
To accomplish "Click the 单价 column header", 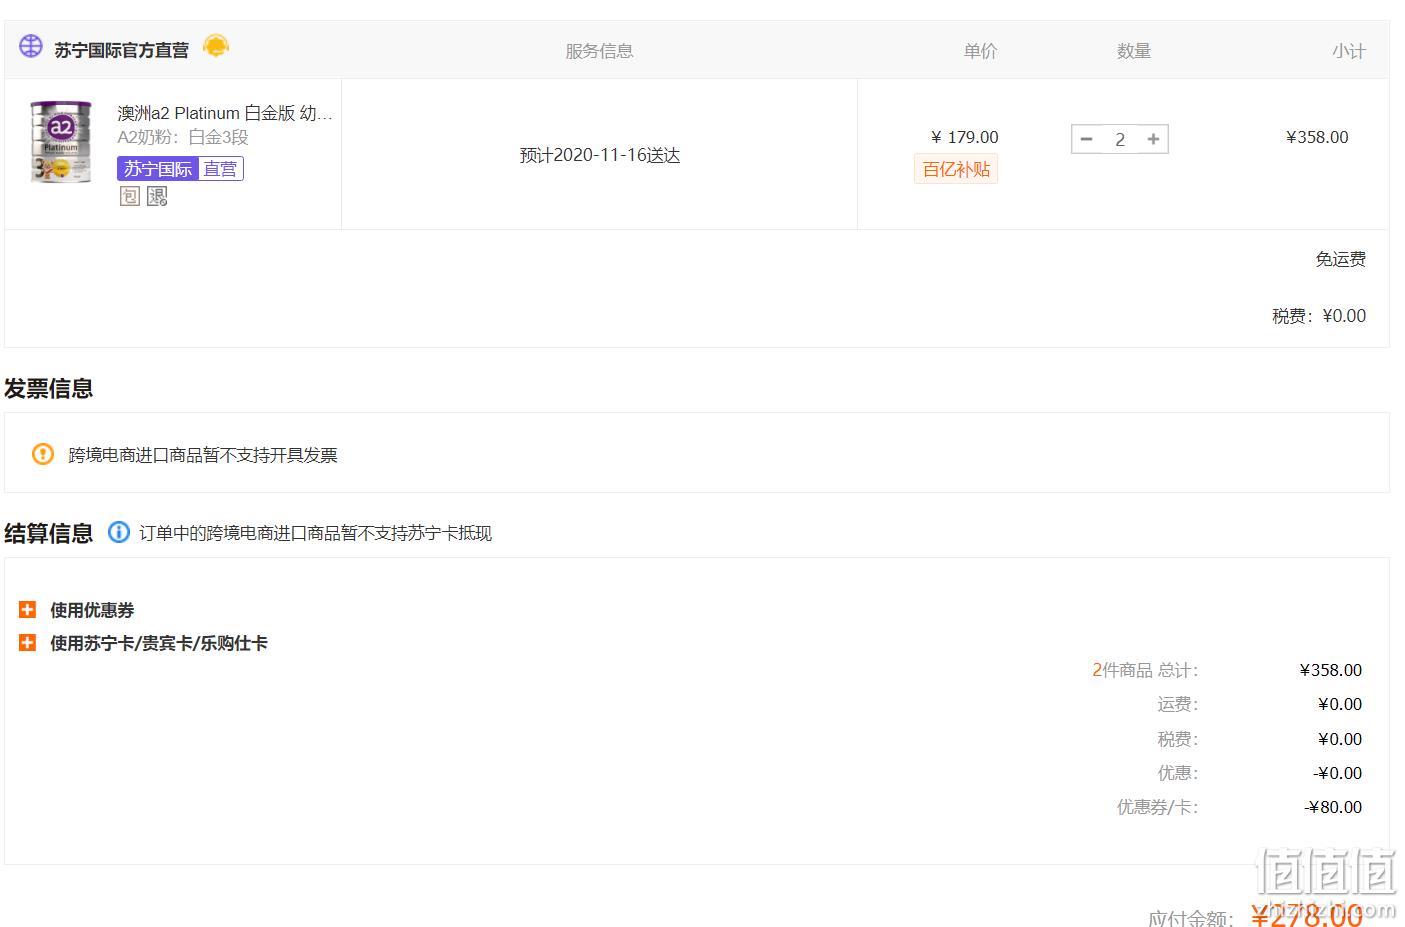I will [x=980, y=51].
